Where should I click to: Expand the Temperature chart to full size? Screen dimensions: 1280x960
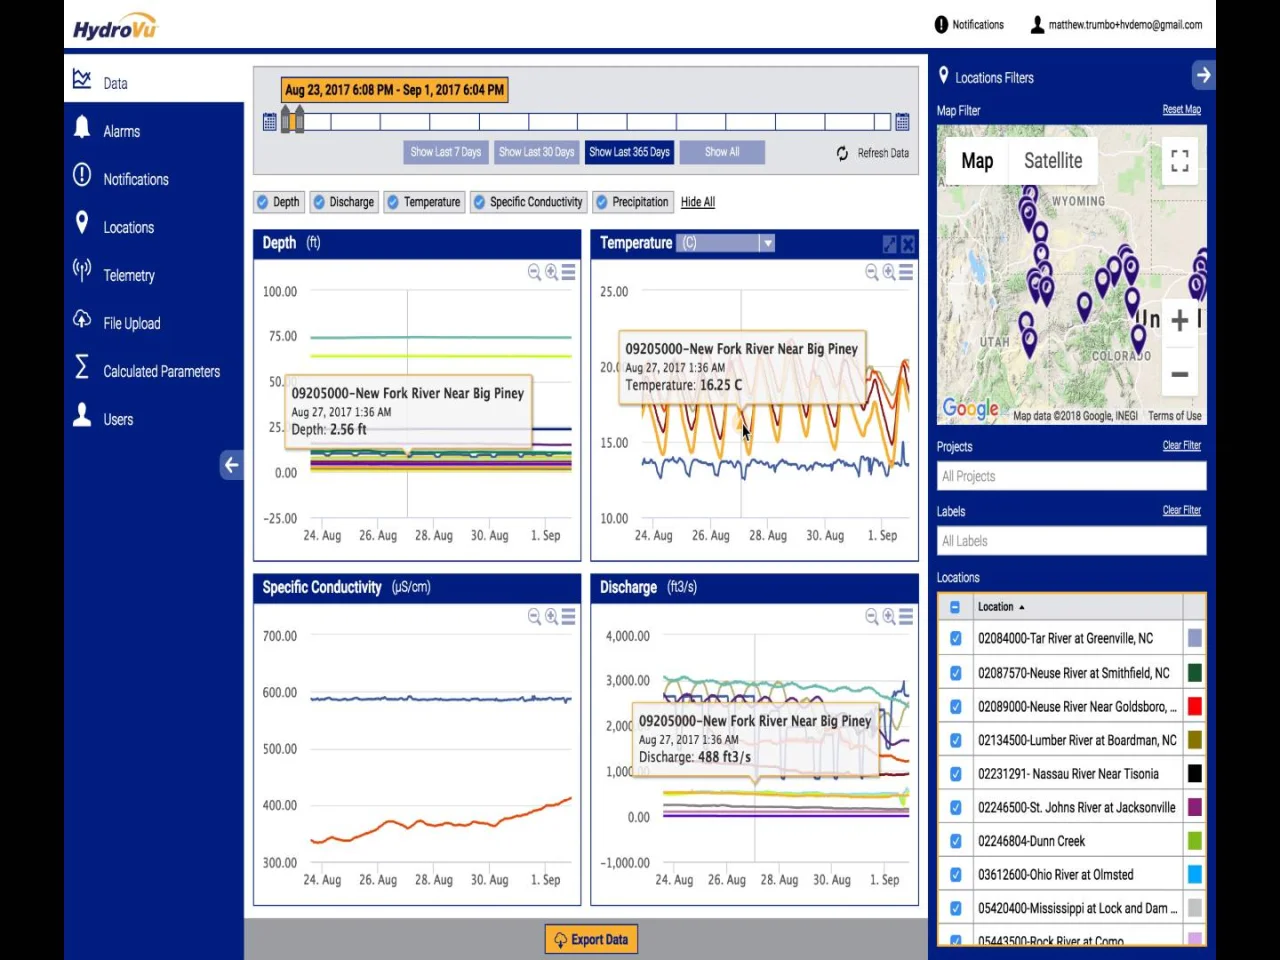pos(889,244)
